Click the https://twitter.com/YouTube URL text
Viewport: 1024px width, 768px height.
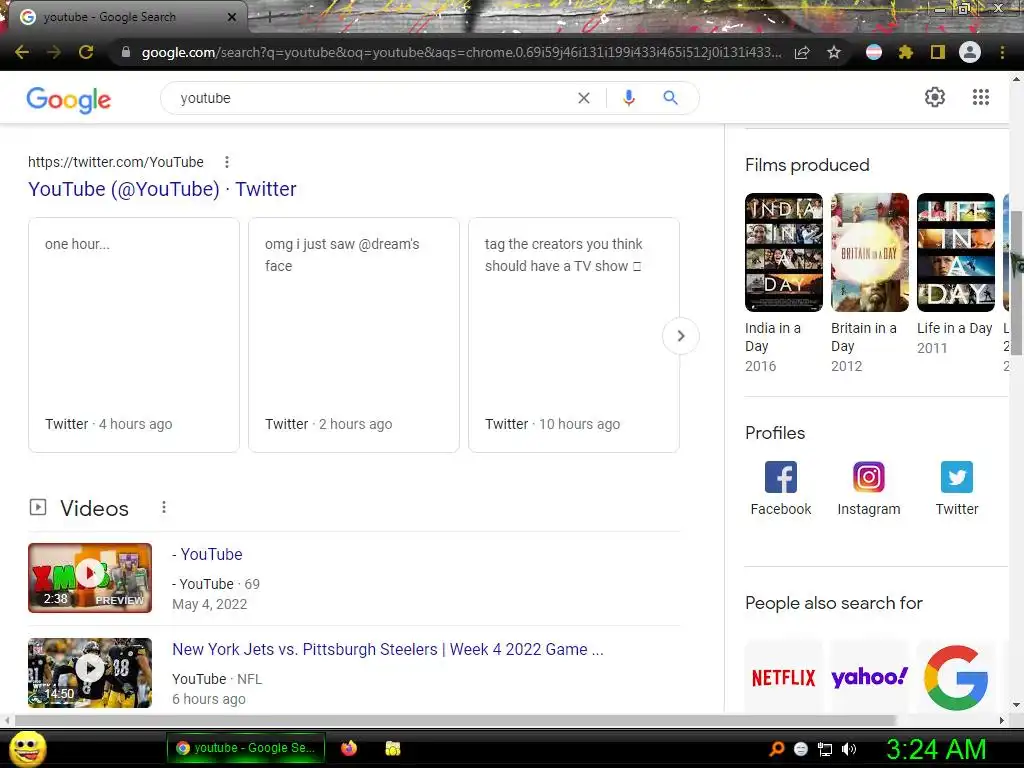coord(116,162)
